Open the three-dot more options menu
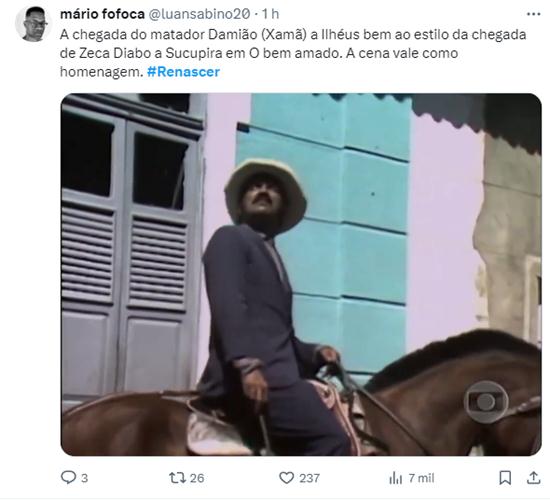This screenshot has height=500, width=550. pos(534,14)
